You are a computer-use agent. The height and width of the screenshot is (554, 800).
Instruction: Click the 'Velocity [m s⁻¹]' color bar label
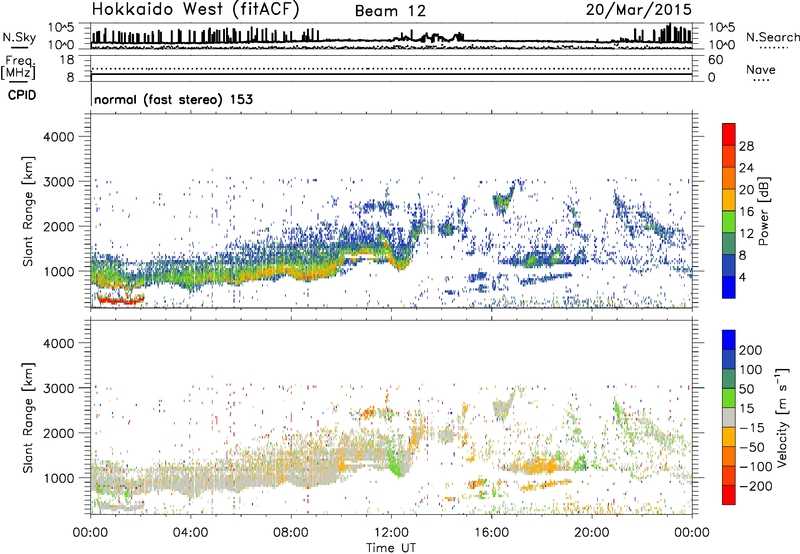pyautogui.click(x=781, y=417)
